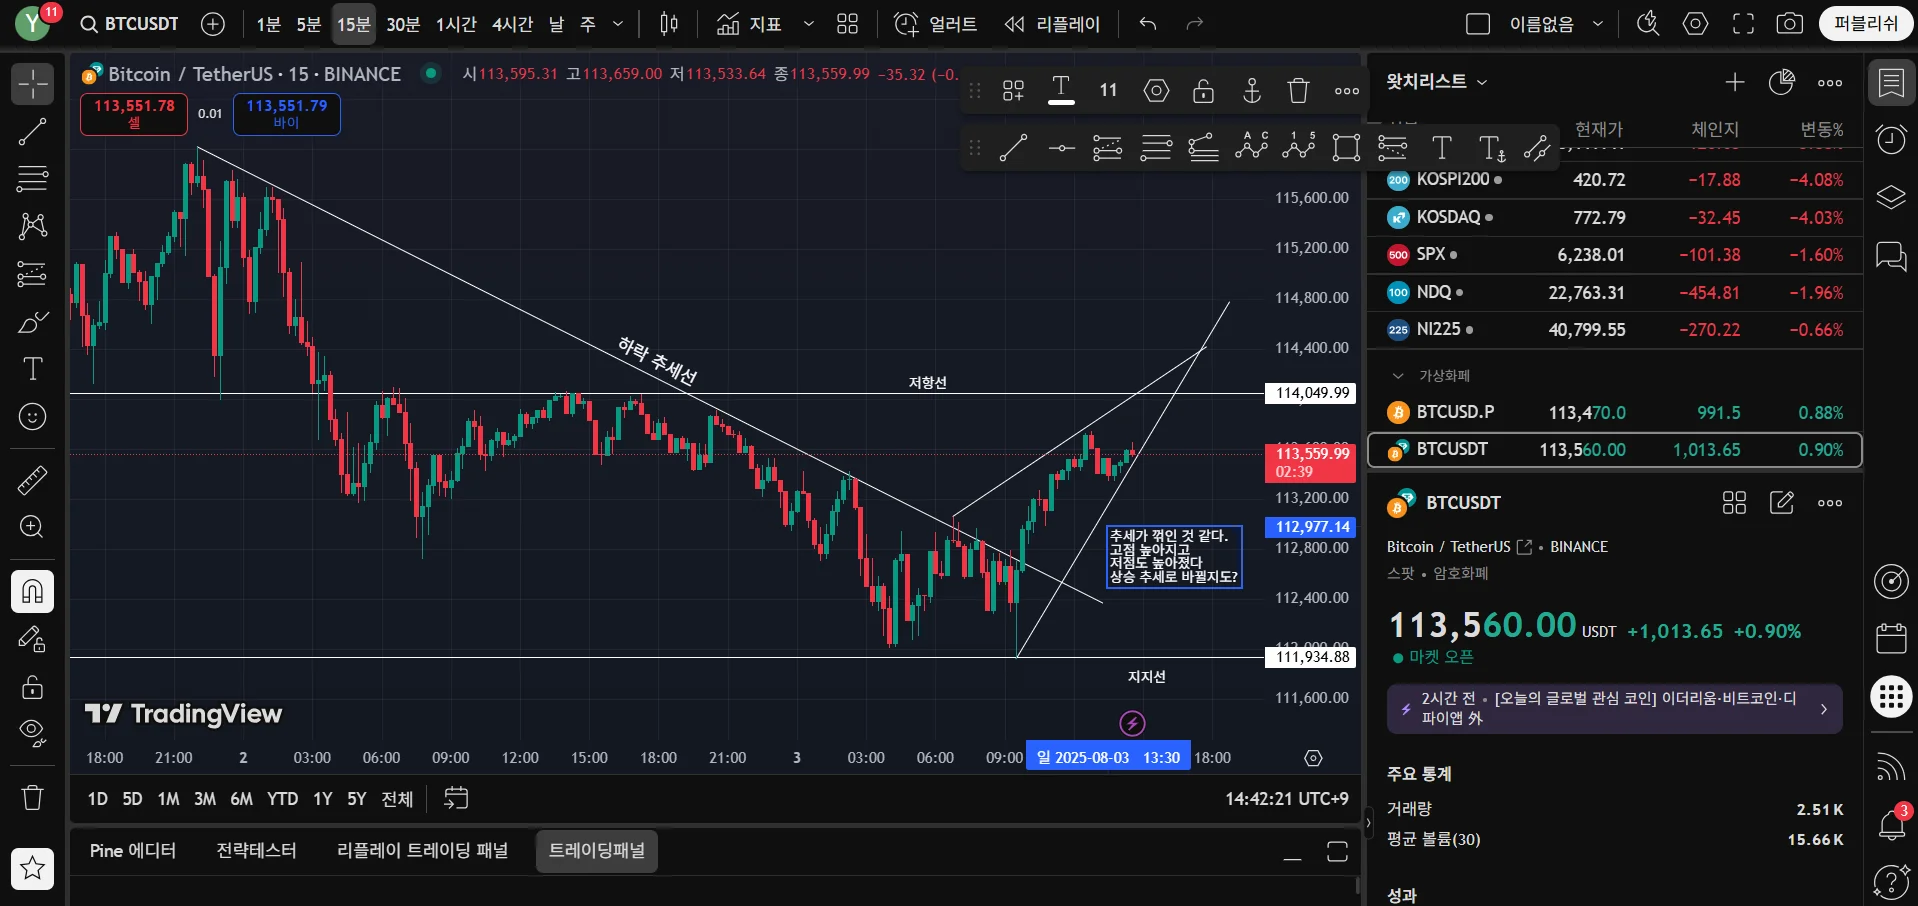Set chart range to 1D
Screen dimensions: 1918x906
click(x=97, y=799)
